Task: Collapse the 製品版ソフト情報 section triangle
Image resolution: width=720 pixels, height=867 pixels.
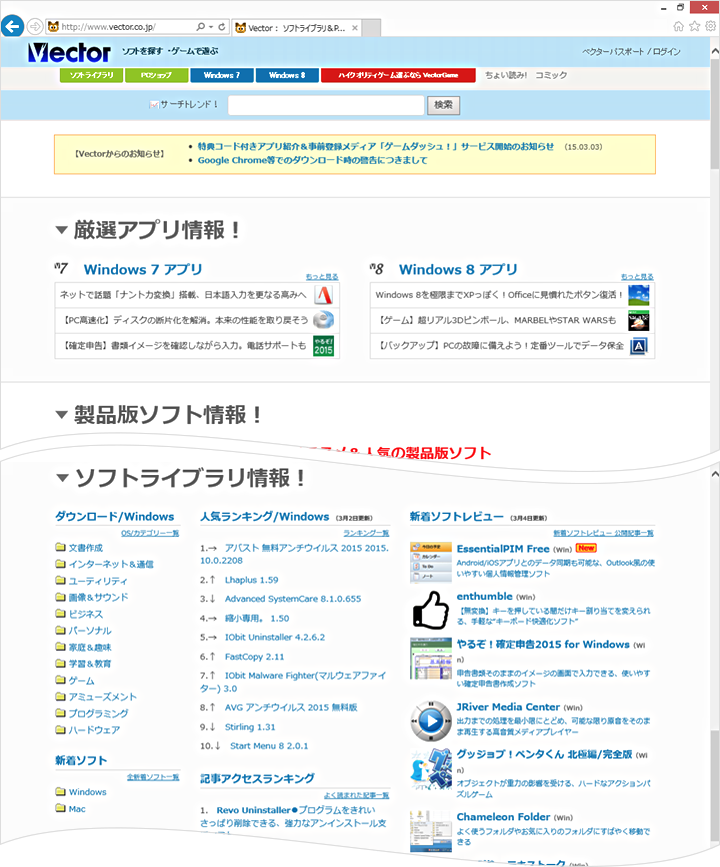Action: click(x=61, y=414)
